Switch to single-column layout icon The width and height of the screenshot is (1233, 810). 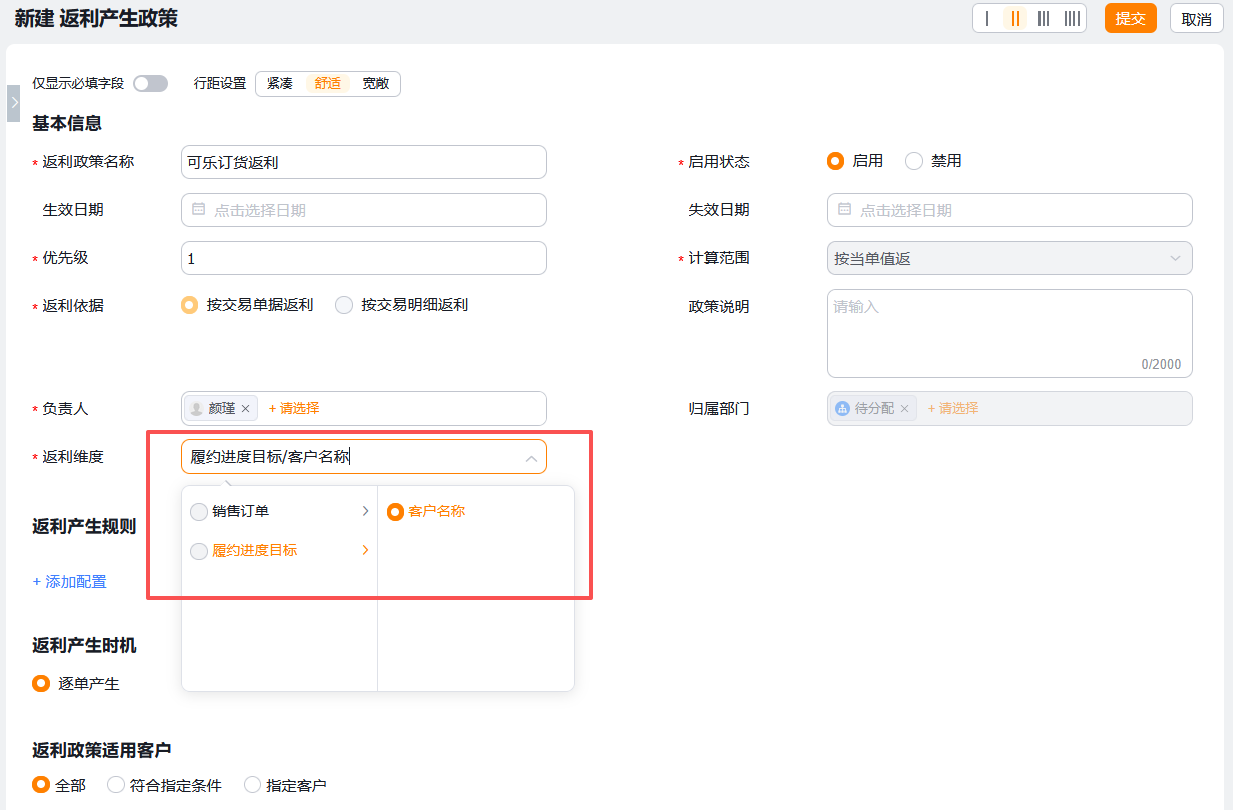(987, 18)
